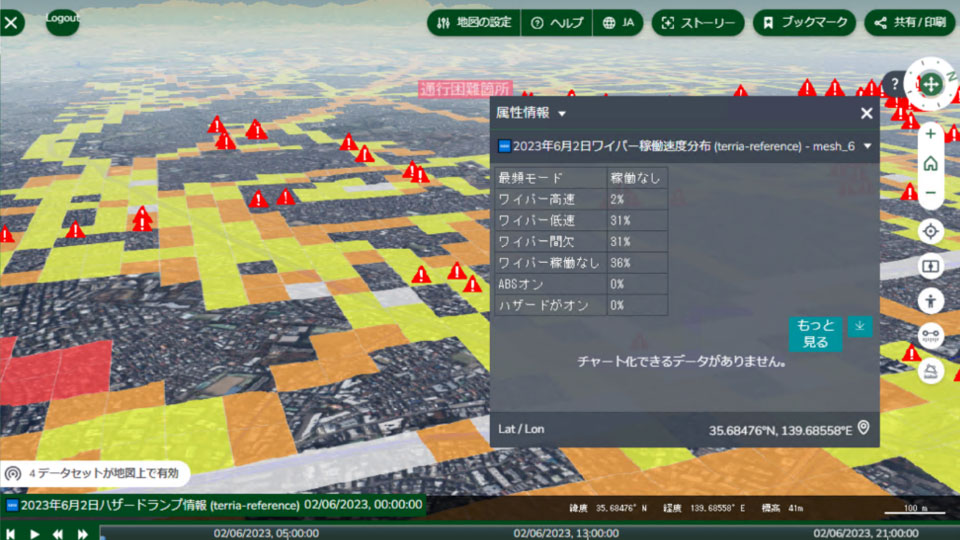This screenshot has width=960, height=540.
Task: Click the compass navigation gyroscope
Action: coord(931,84)
